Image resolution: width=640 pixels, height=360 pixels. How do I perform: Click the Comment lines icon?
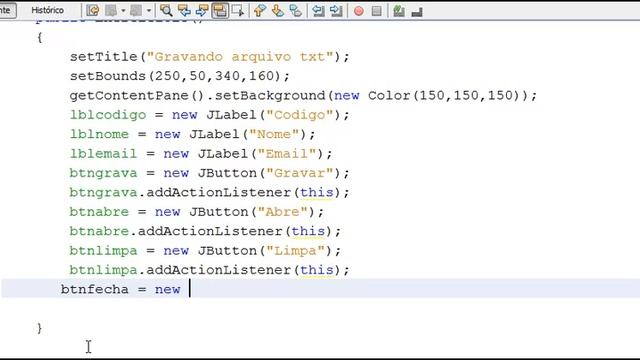[x=399, y=11]
